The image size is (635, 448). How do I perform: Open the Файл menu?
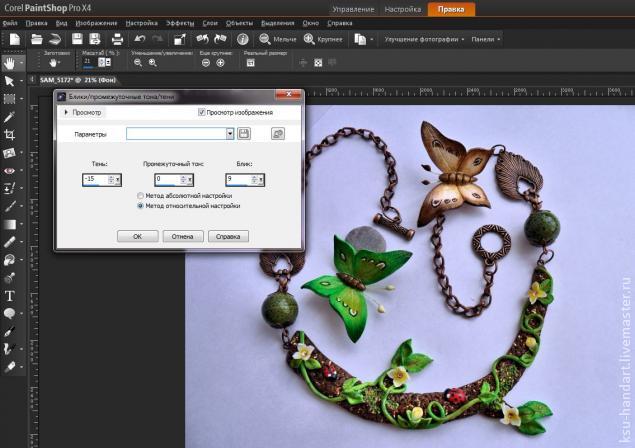point(10,23)
